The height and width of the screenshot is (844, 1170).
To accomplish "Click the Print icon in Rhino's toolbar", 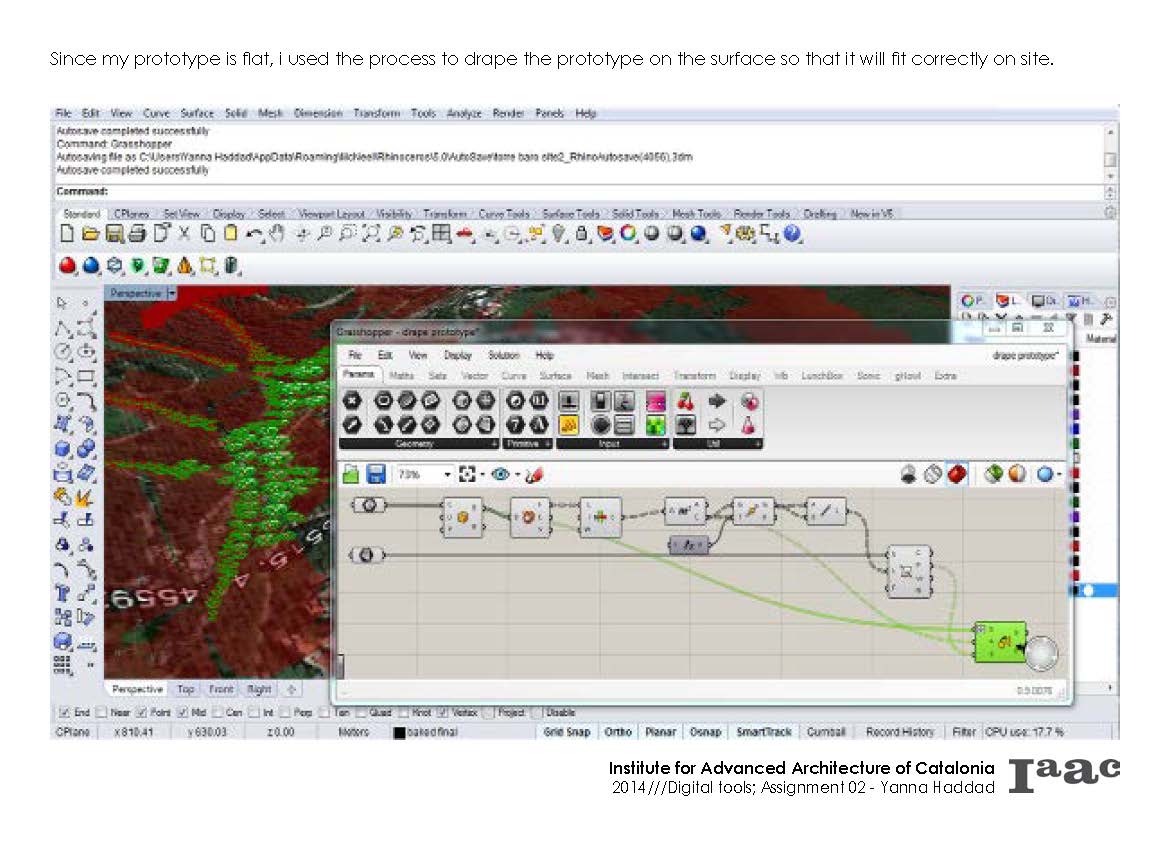I will [x=137, y=234].
